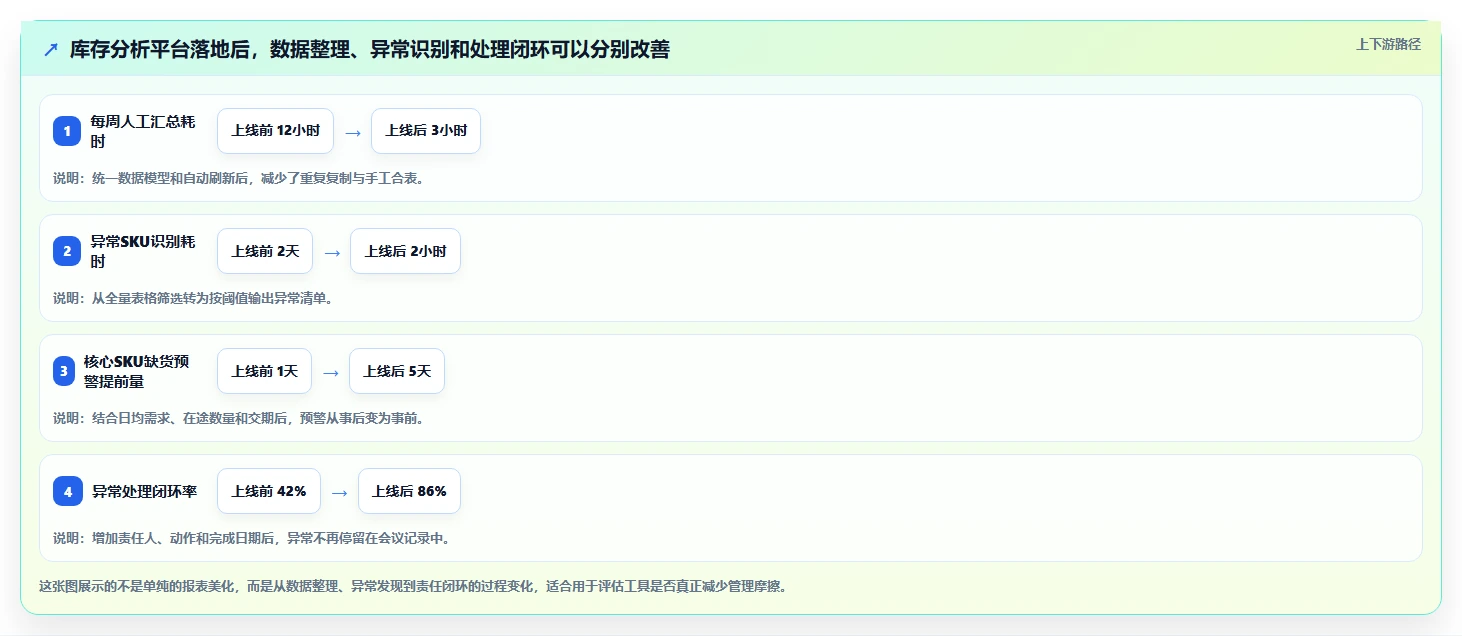1462x636 pixels.
Task: Click the title 库存分析平台落地后 heading
Action: click(370, 49)
